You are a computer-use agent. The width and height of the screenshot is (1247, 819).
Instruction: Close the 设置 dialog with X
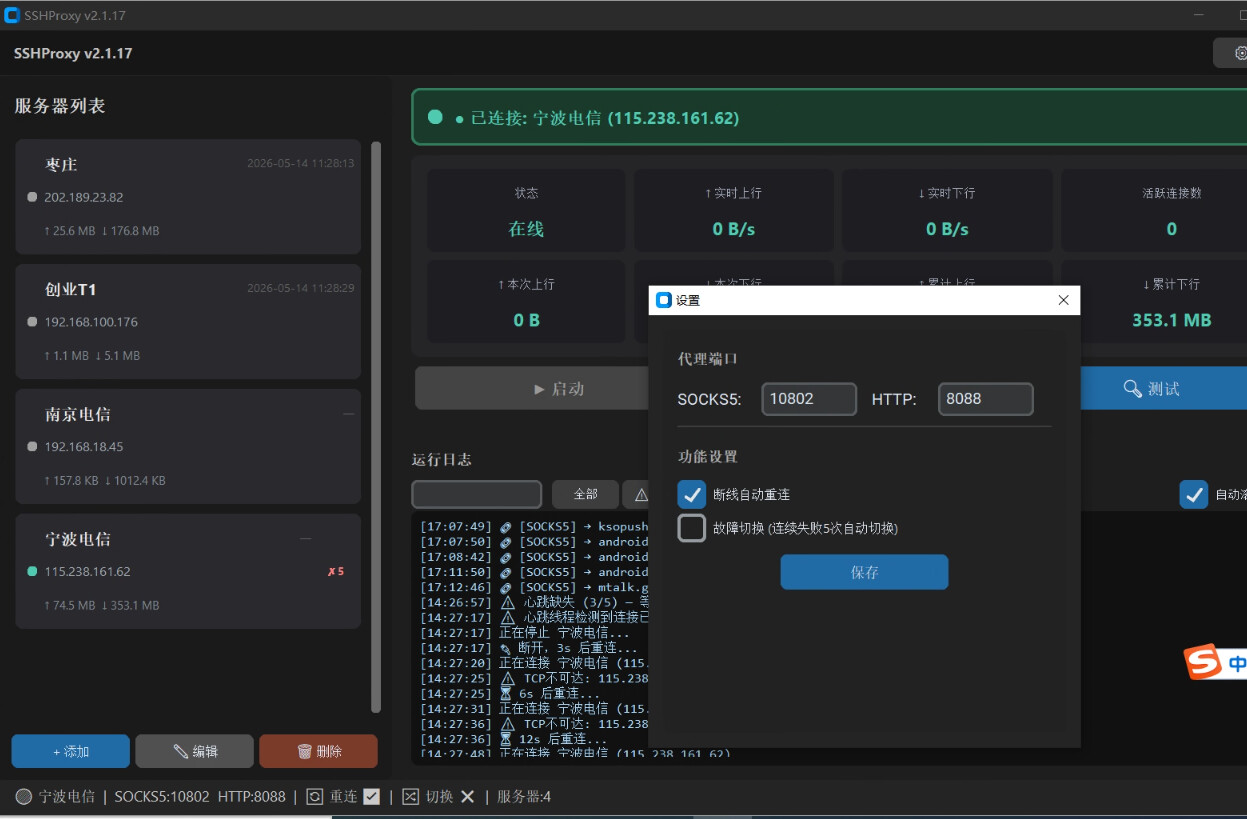point(1063,300)
